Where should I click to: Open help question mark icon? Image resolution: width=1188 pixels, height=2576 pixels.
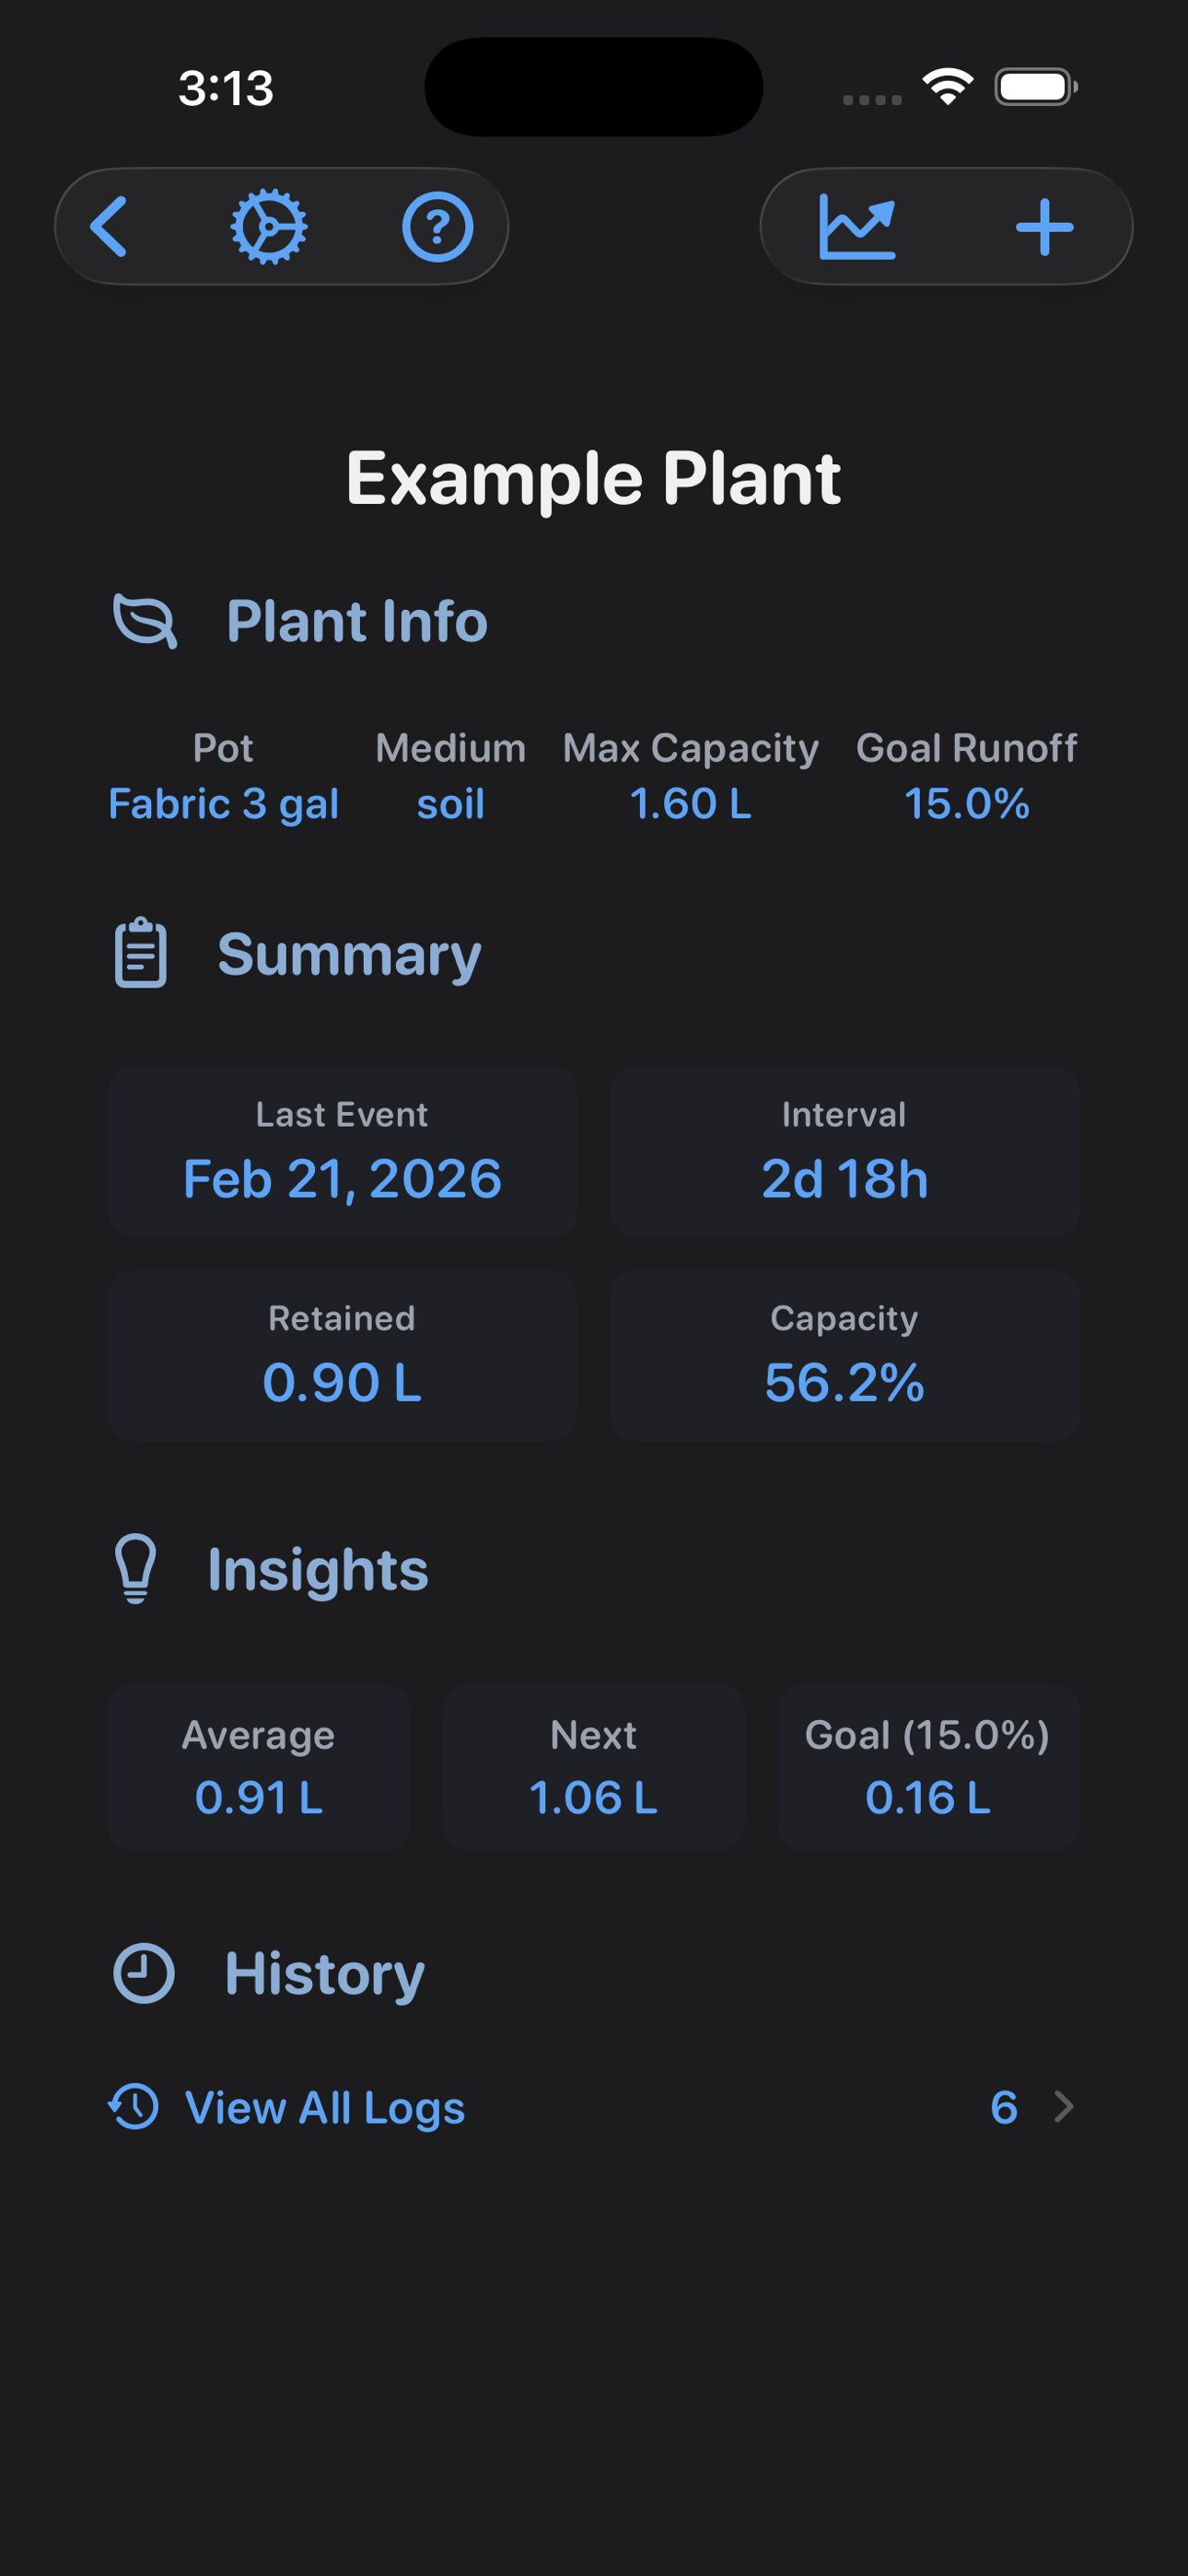[437, 227]
